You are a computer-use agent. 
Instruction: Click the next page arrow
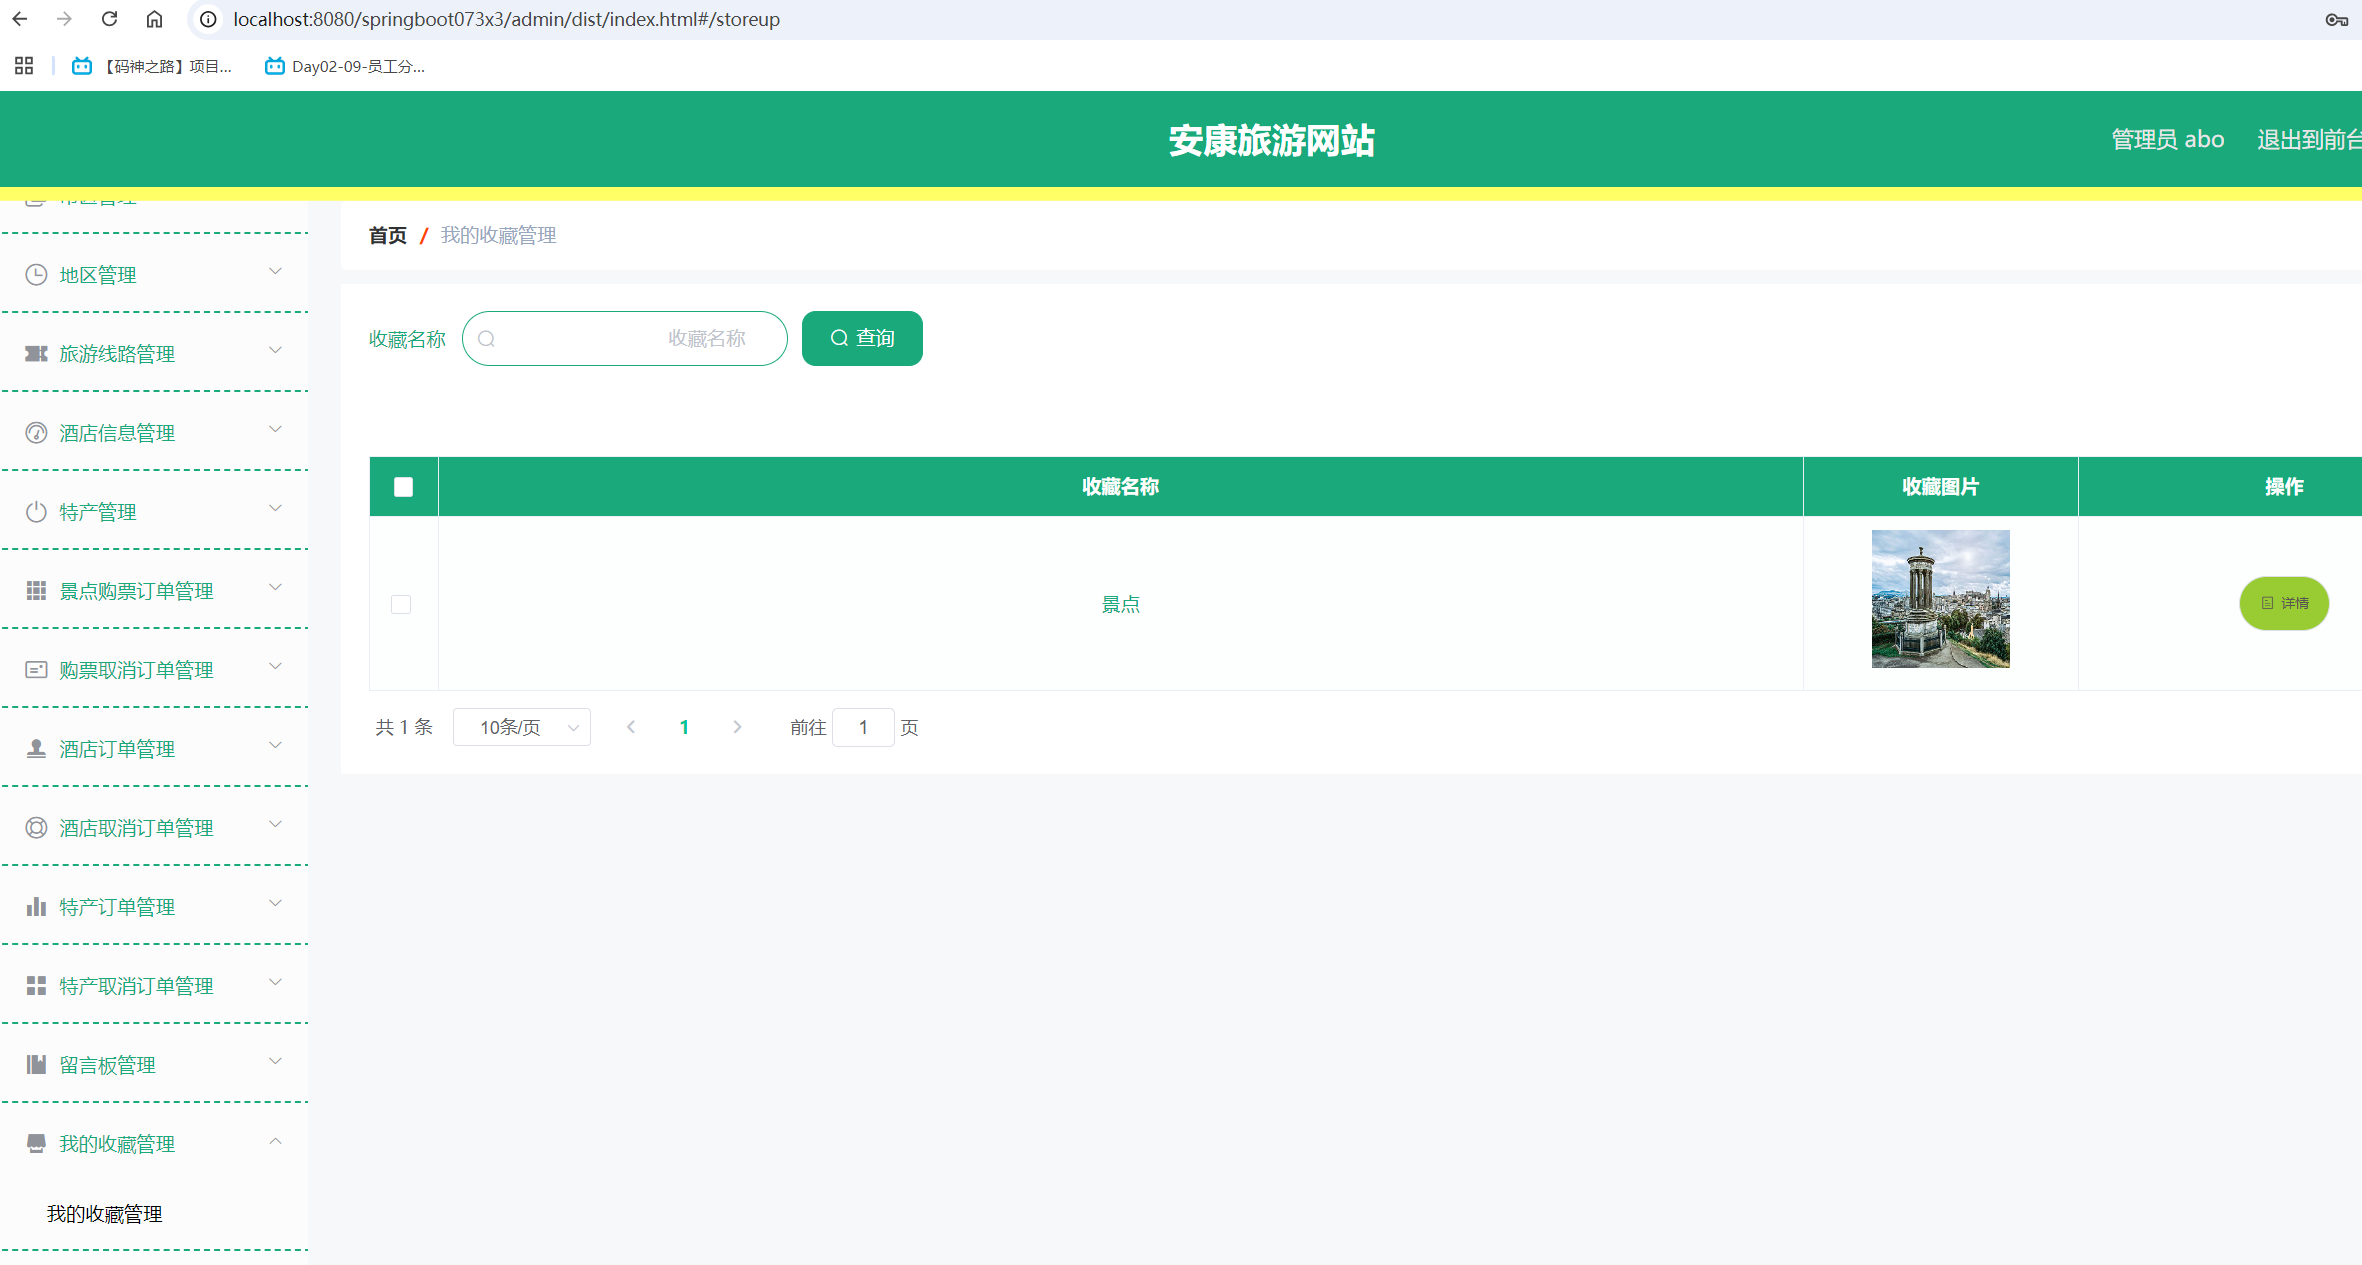[x=737, y=727]
